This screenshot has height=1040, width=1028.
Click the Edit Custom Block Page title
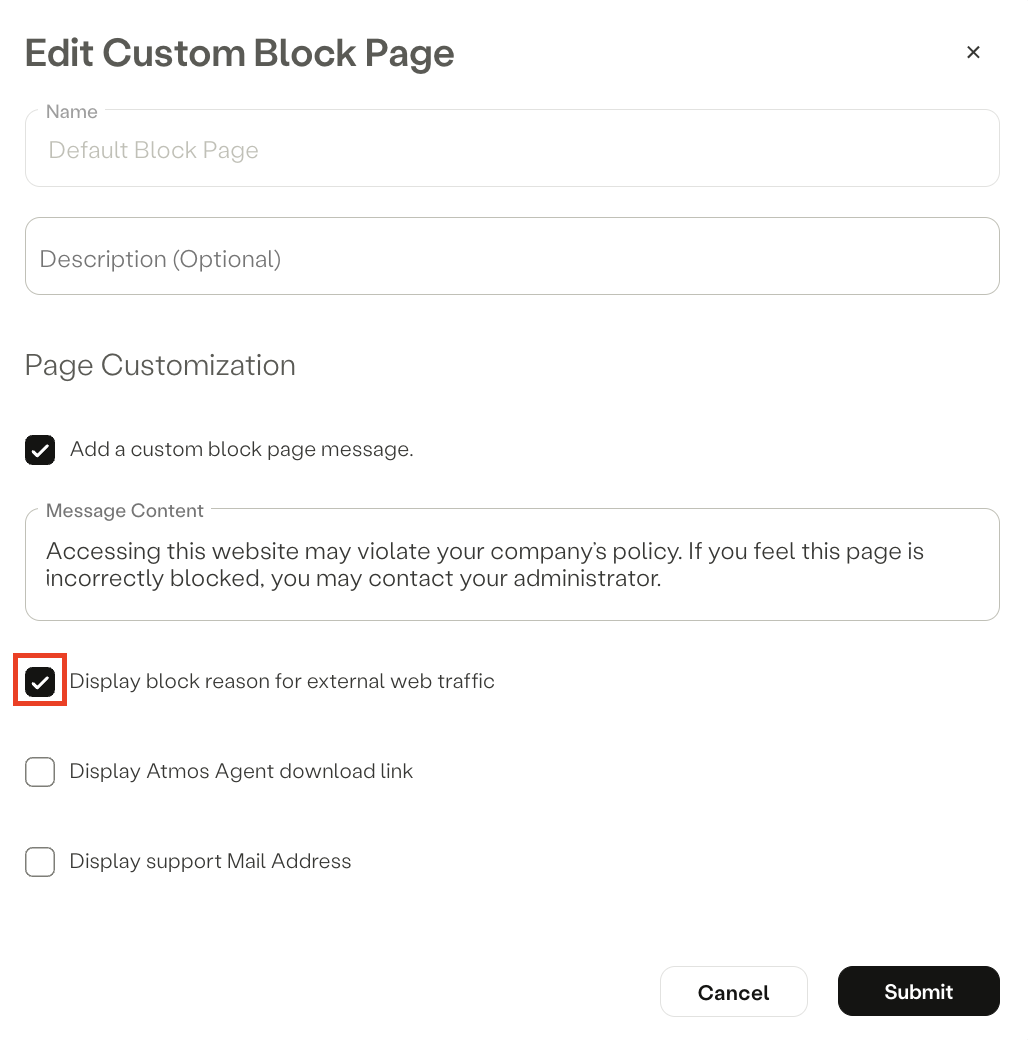coord(239,53)
